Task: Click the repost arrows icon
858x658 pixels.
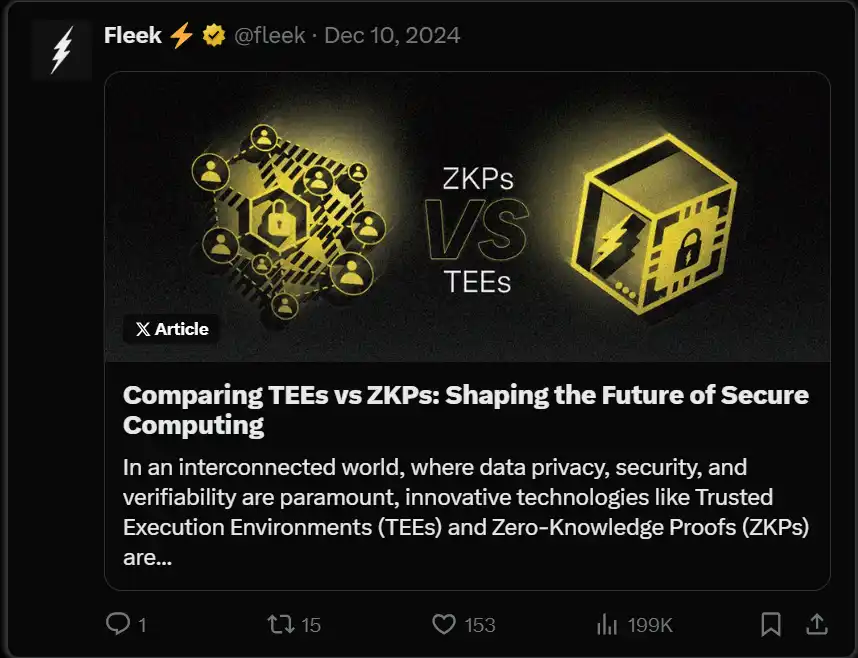Action: pyautogui.click(x=281, y=625)
